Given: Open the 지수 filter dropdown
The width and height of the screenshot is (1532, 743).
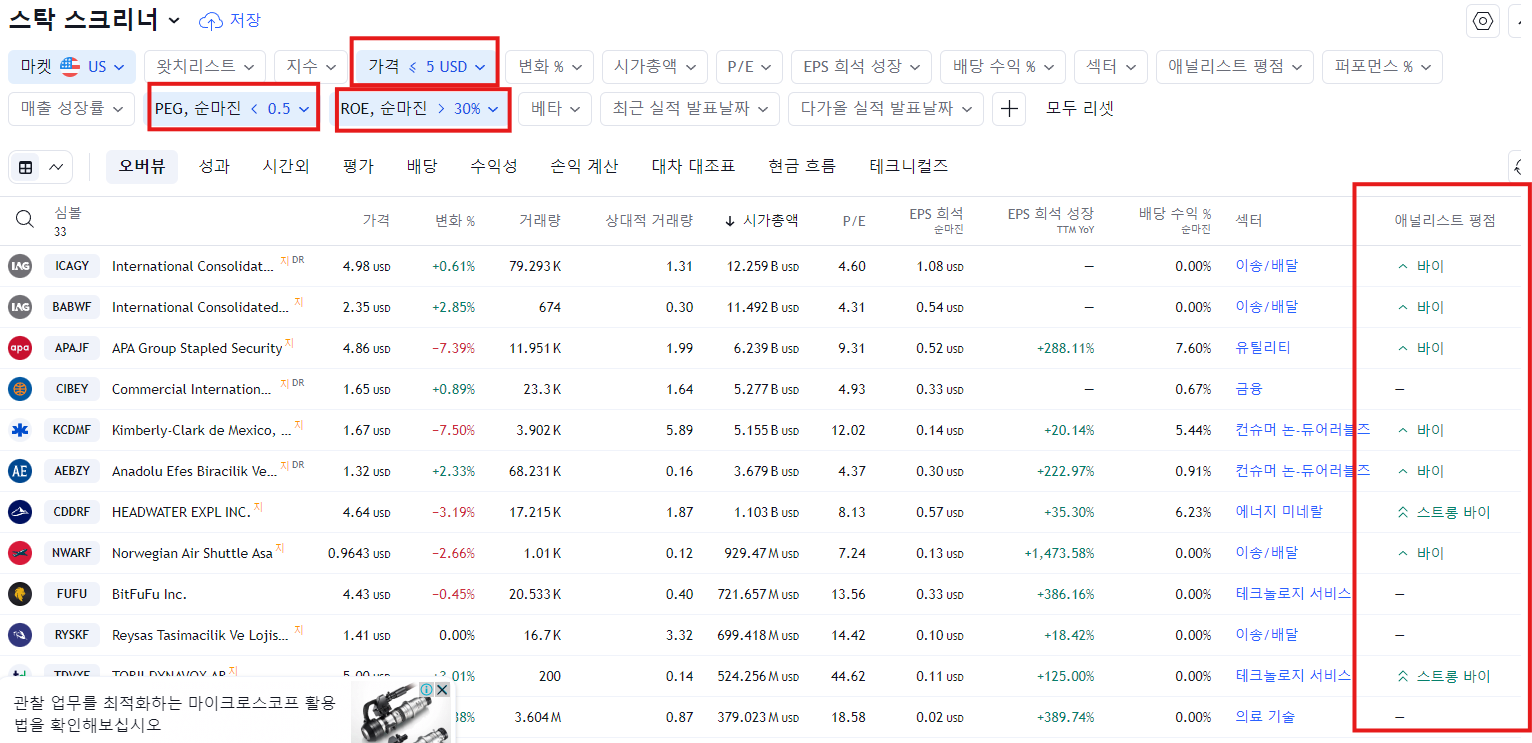Looking at the screenshot, I should pyautogui.click(x=310, y=66).
